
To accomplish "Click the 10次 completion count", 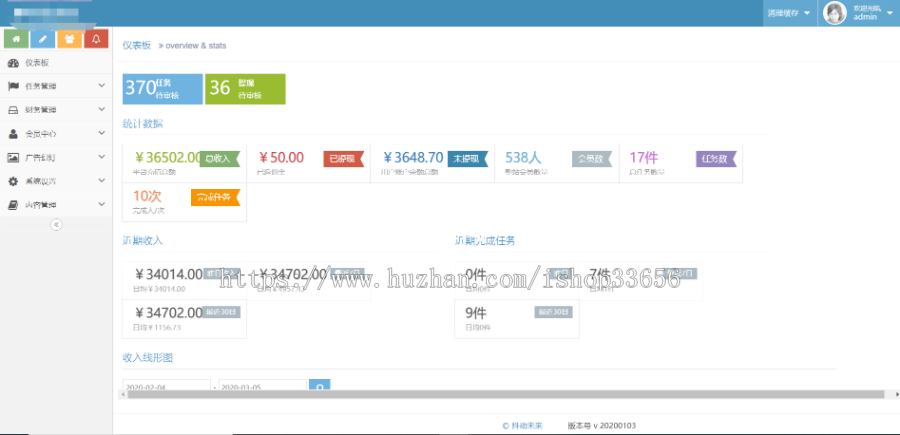I will [147, 196].
